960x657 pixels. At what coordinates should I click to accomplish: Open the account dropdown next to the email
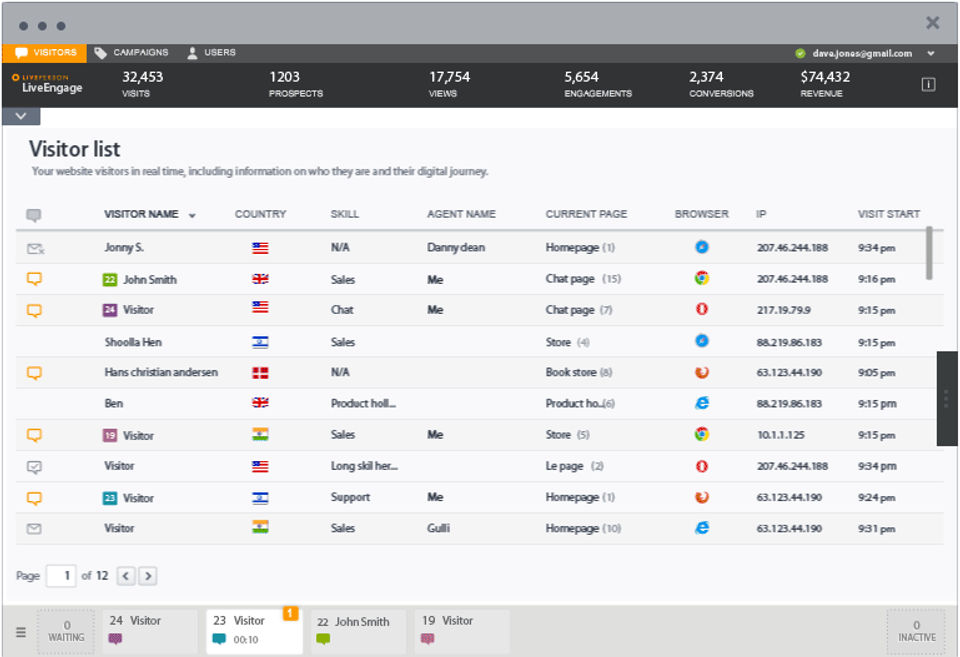[931, 54]
